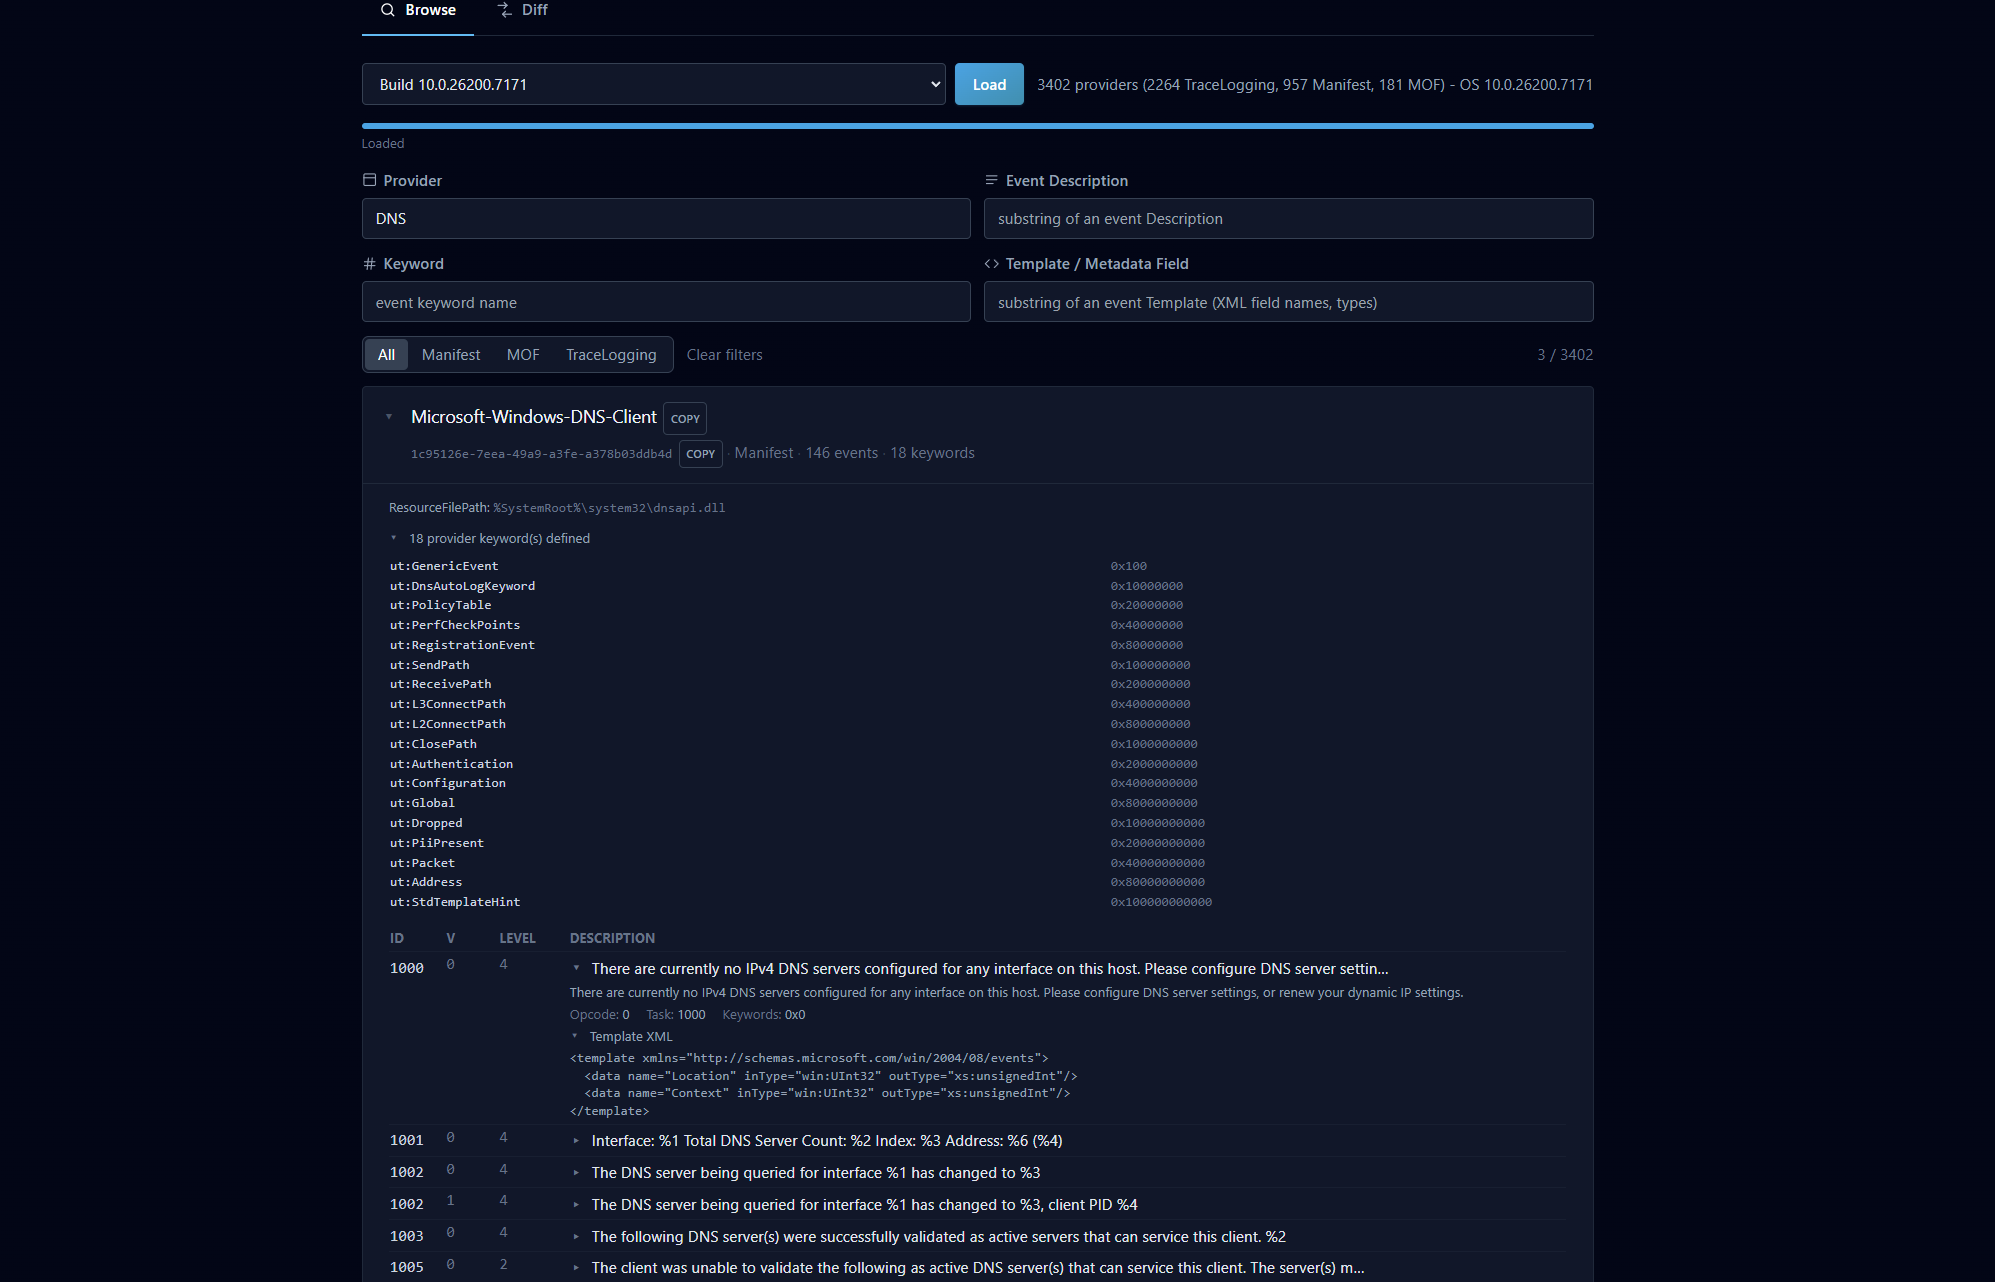Click the ut:PerfCheckPoints keyword

[455, 625]
